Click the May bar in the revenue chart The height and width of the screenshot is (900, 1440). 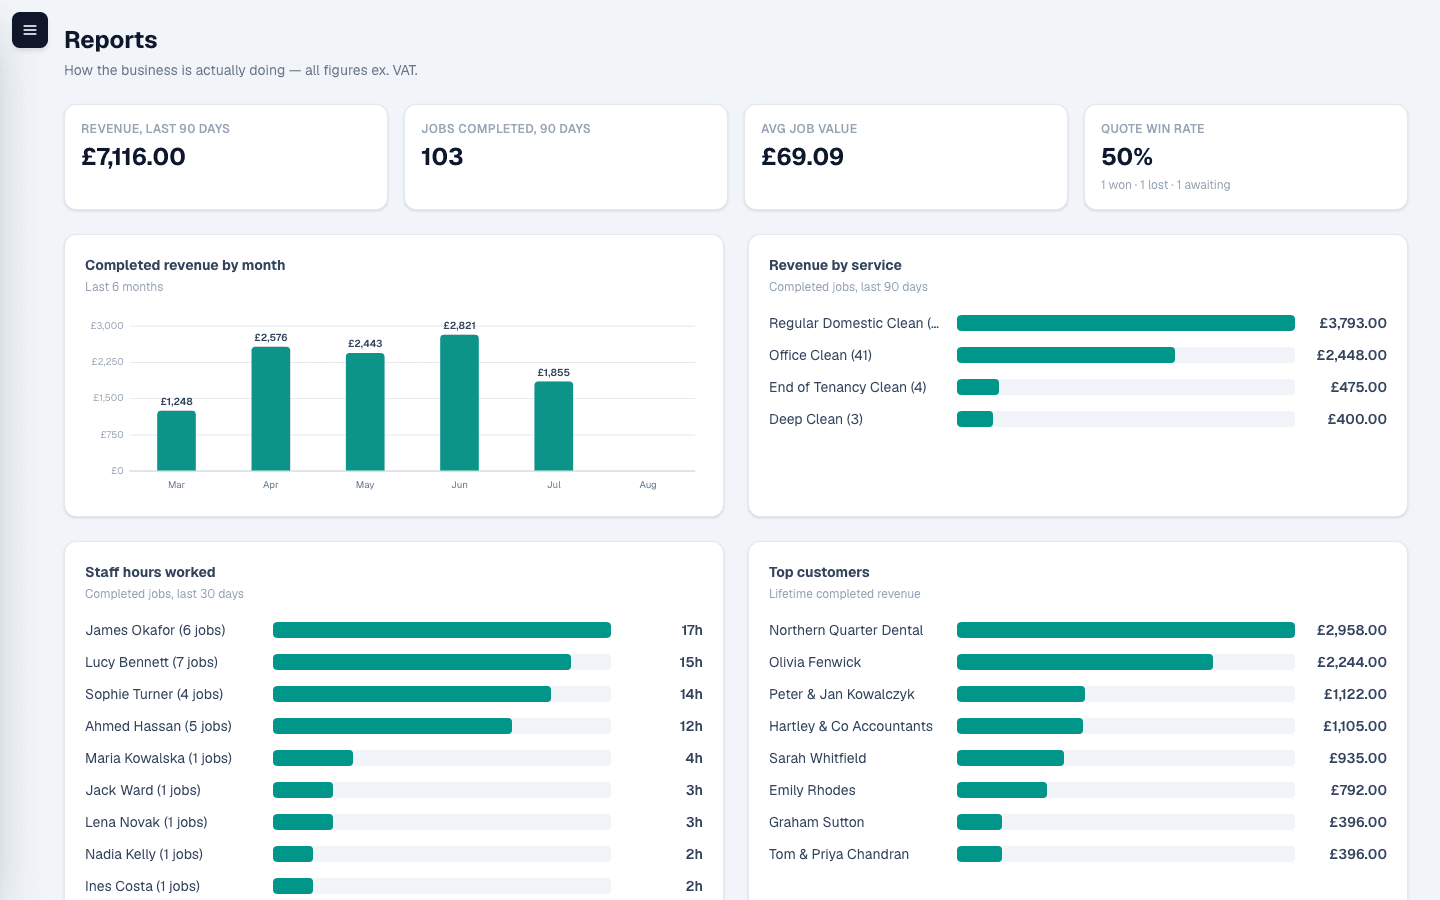(x=365, y=411)
